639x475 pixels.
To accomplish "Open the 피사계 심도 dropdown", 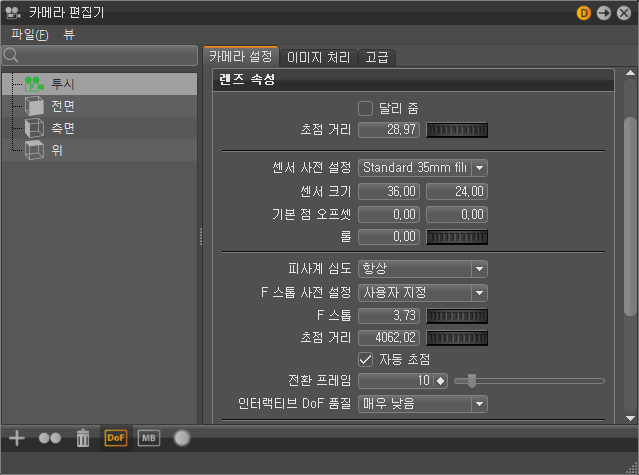I will click(423, 269).
